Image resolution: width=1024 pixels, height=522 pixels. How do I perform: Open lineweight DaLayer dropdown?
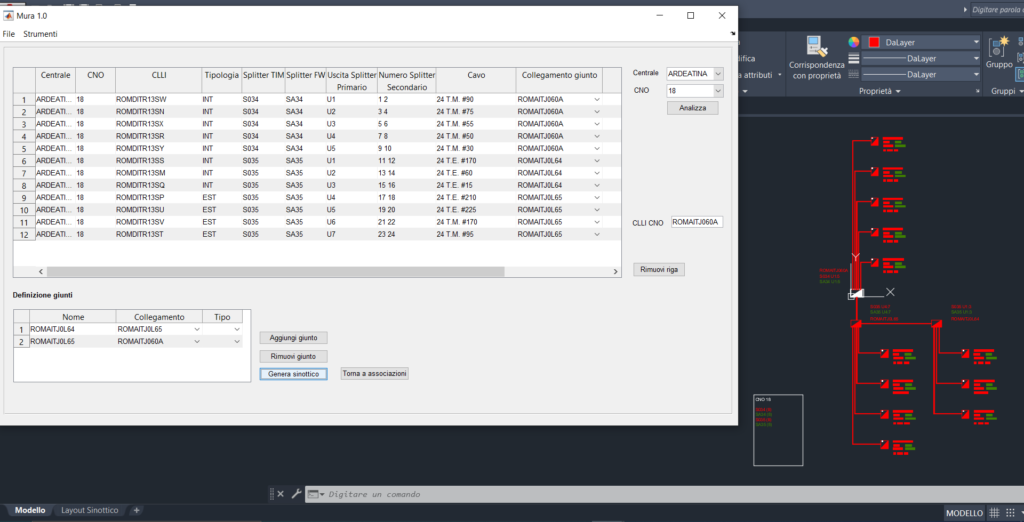pos(976,58)
